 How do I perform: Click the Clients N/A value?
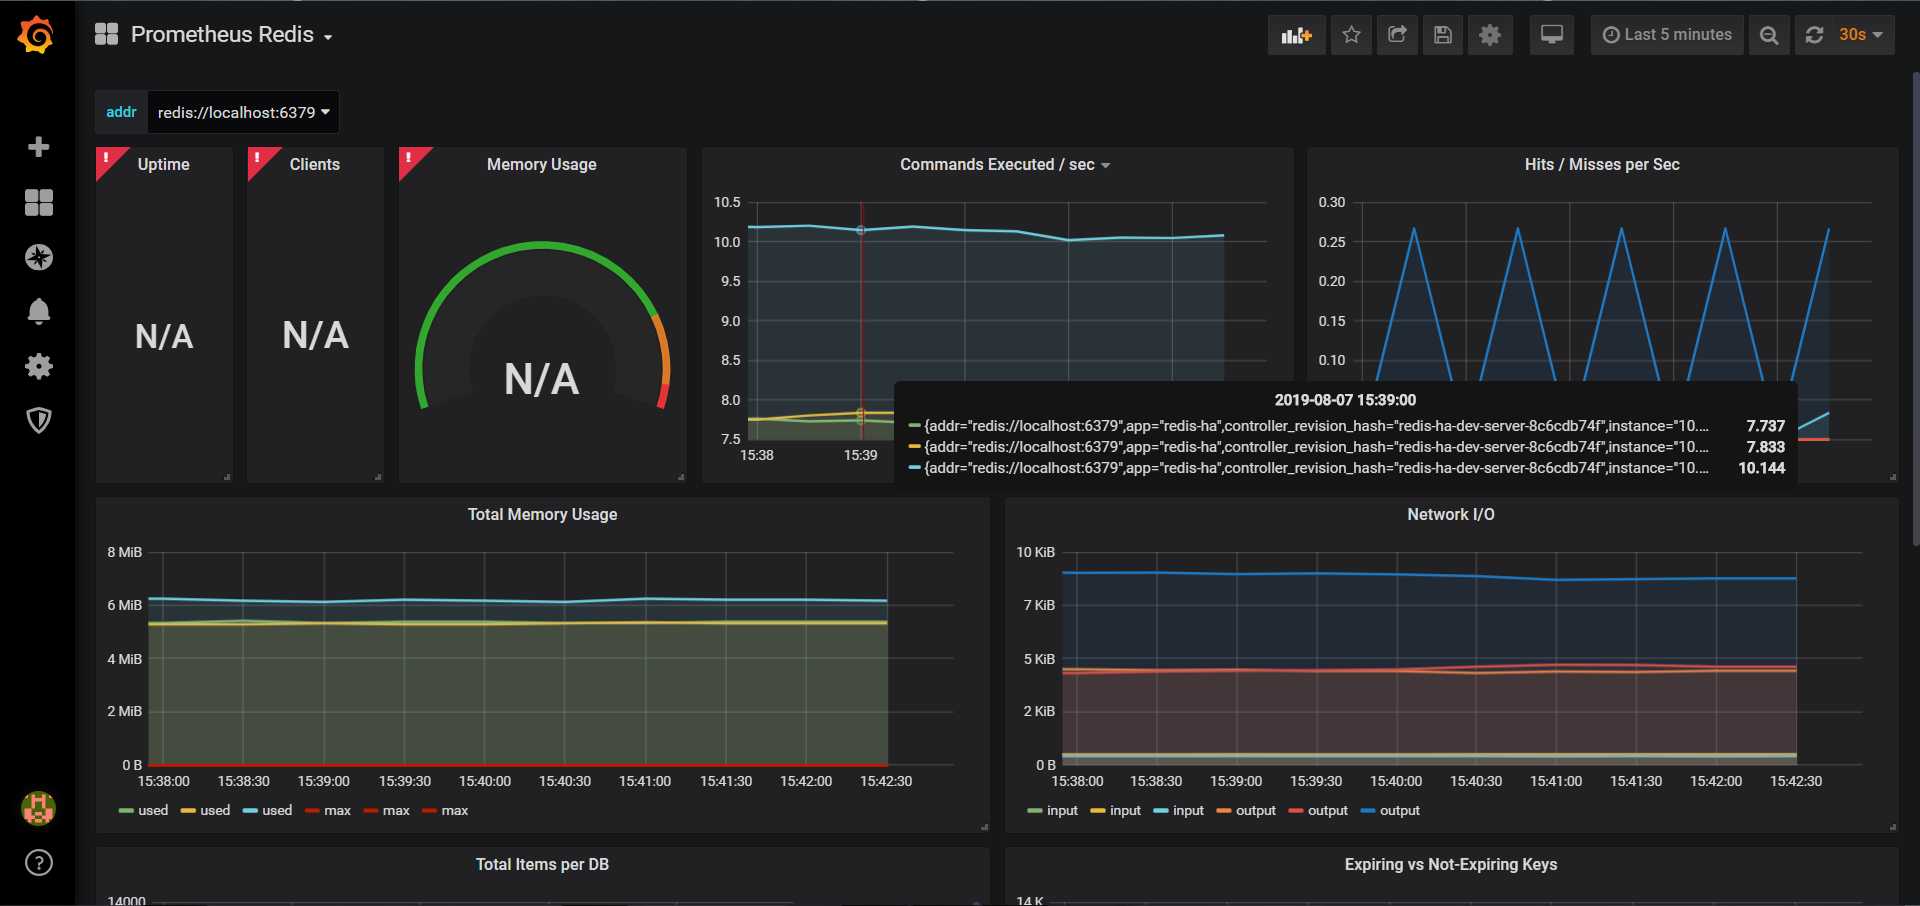(x=315, y=335)
